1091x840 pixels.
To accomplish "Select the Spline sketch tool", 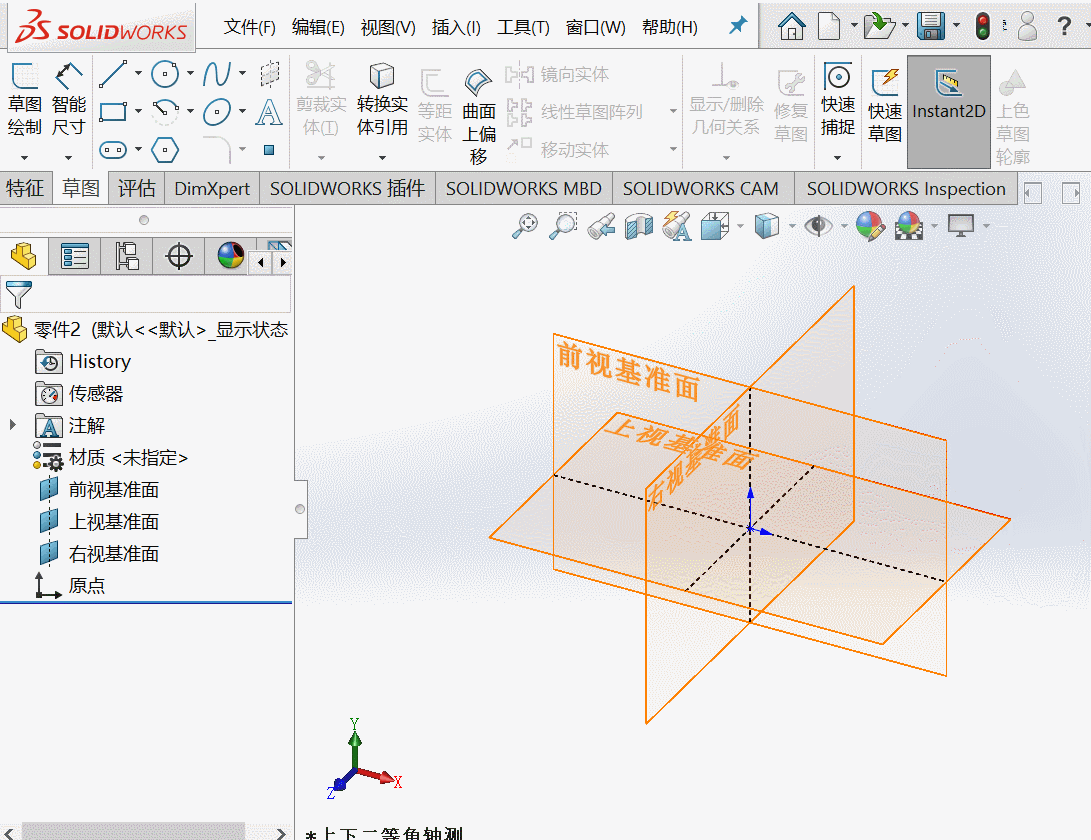I will [217, 74].
